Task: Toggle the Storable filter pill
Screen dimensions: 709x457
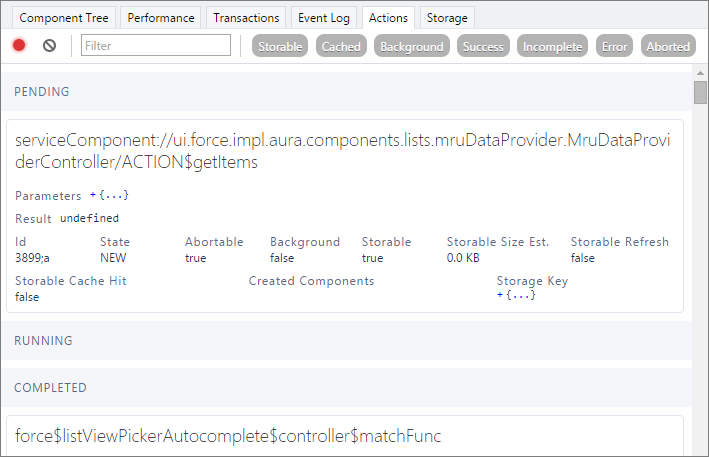Action: click(x=280, y=46)
